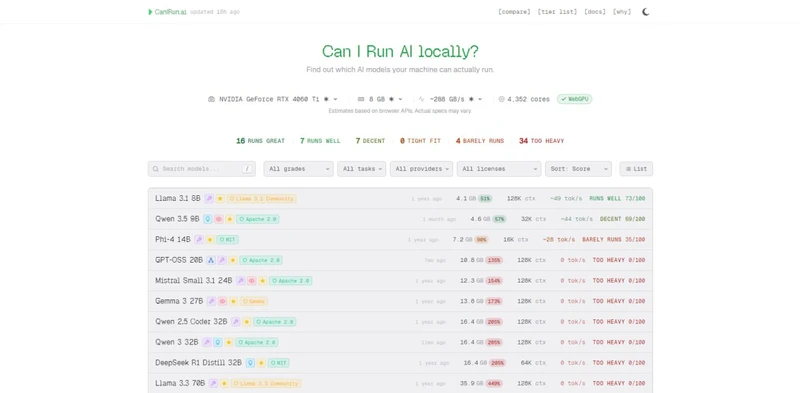Click the blue lightbulb icon on Qwen 3.5 9B

click(208, 219)
